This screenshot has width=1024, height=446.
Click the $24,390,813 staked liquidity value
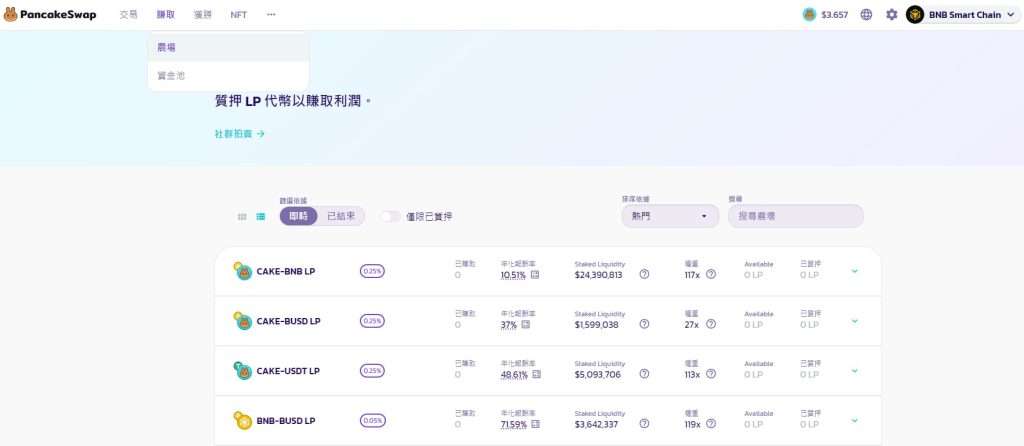pos(599,275)
